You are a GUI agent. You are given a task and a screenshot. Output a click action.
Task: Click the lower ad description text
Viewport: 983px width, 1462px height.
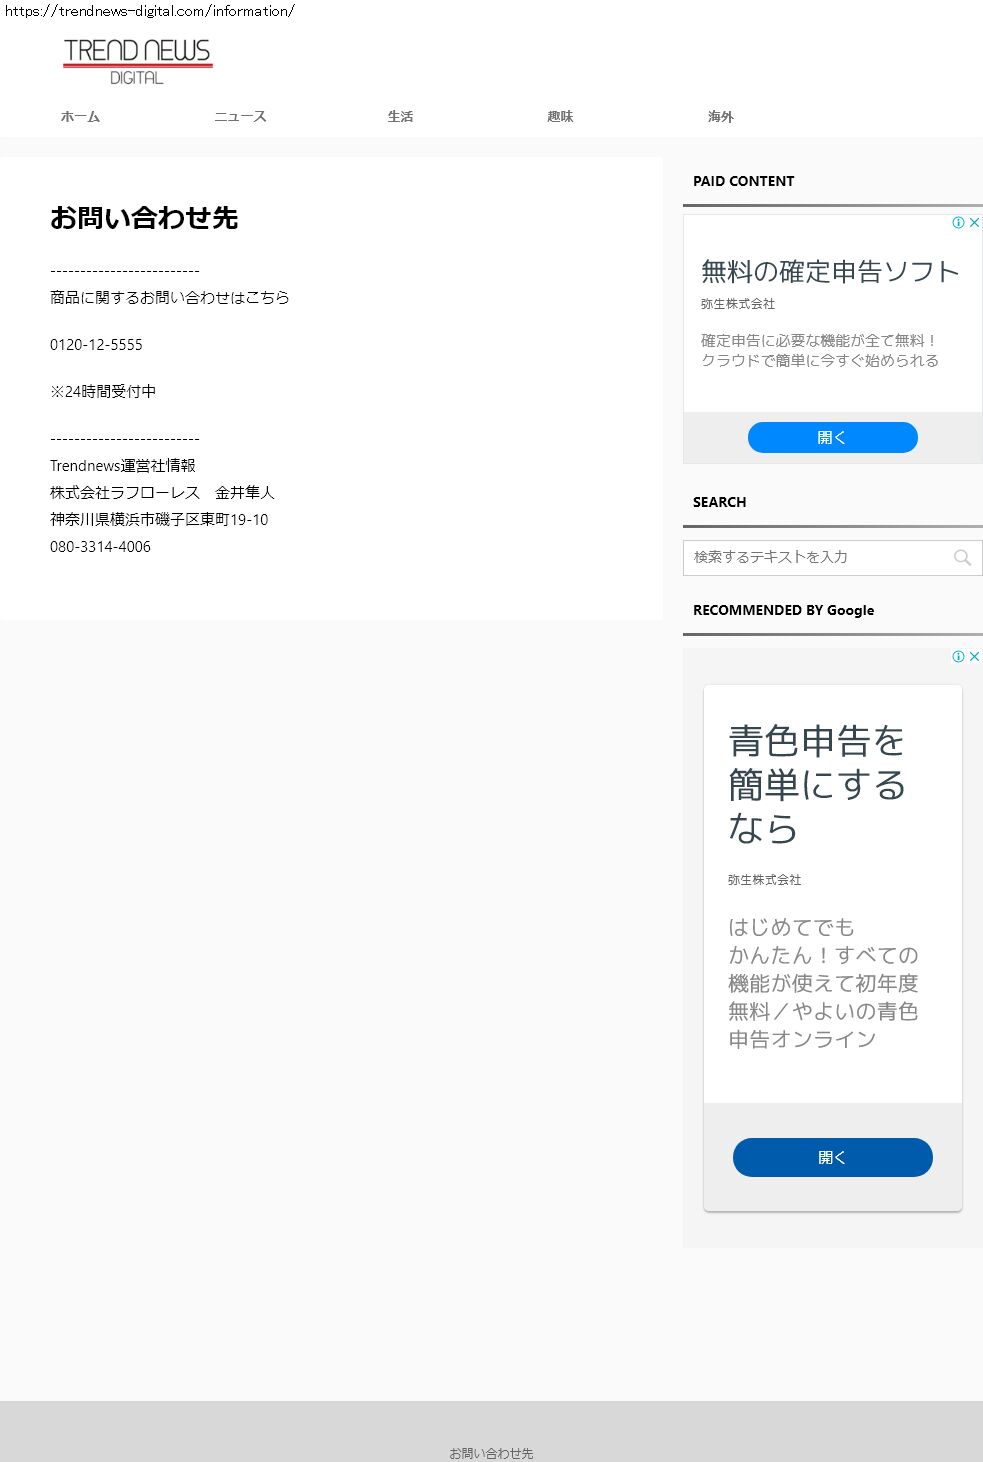pyautogui.click(x=823, y=983)
